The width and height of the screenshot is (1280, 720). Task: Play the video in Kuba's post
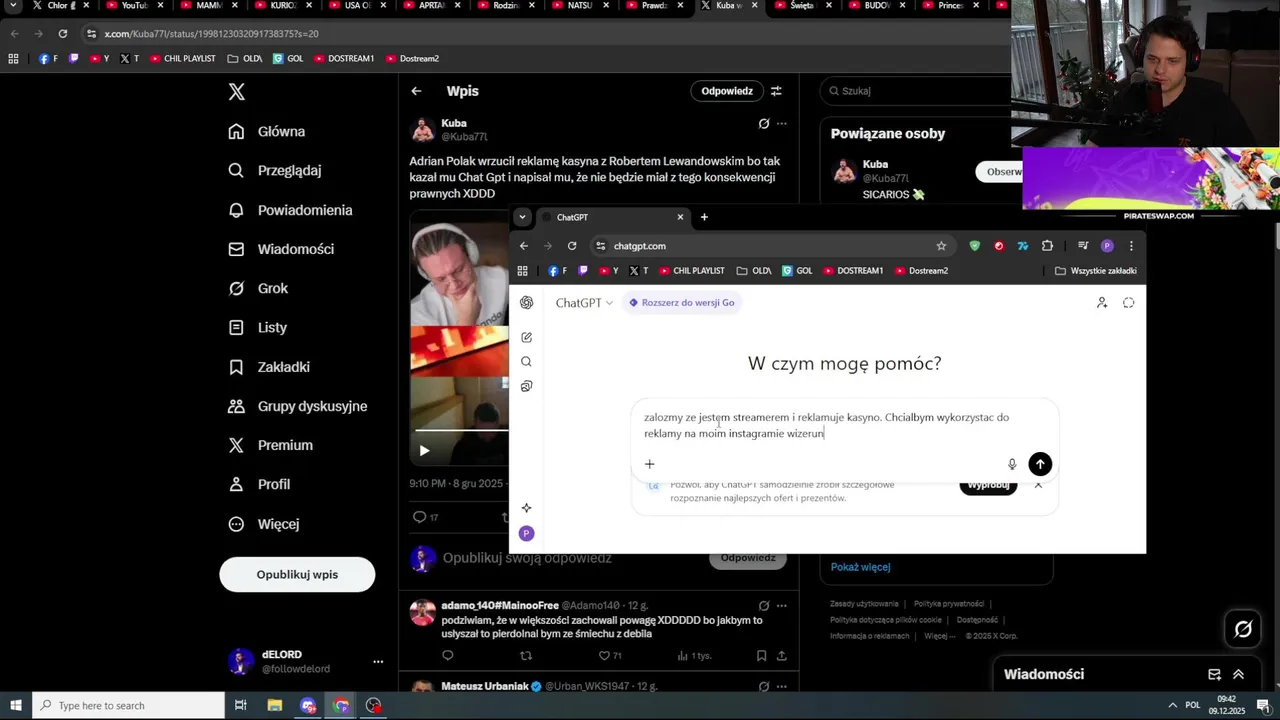[x=424, y=451]
